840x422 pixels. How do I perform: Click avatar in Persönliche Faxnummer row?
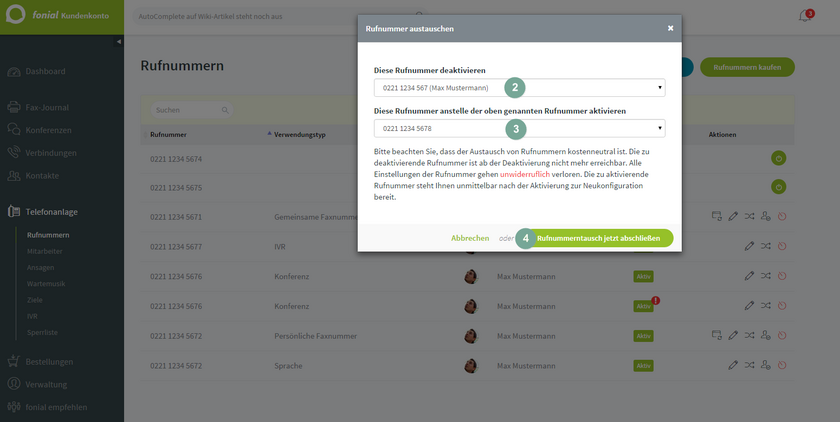[471, 336]
